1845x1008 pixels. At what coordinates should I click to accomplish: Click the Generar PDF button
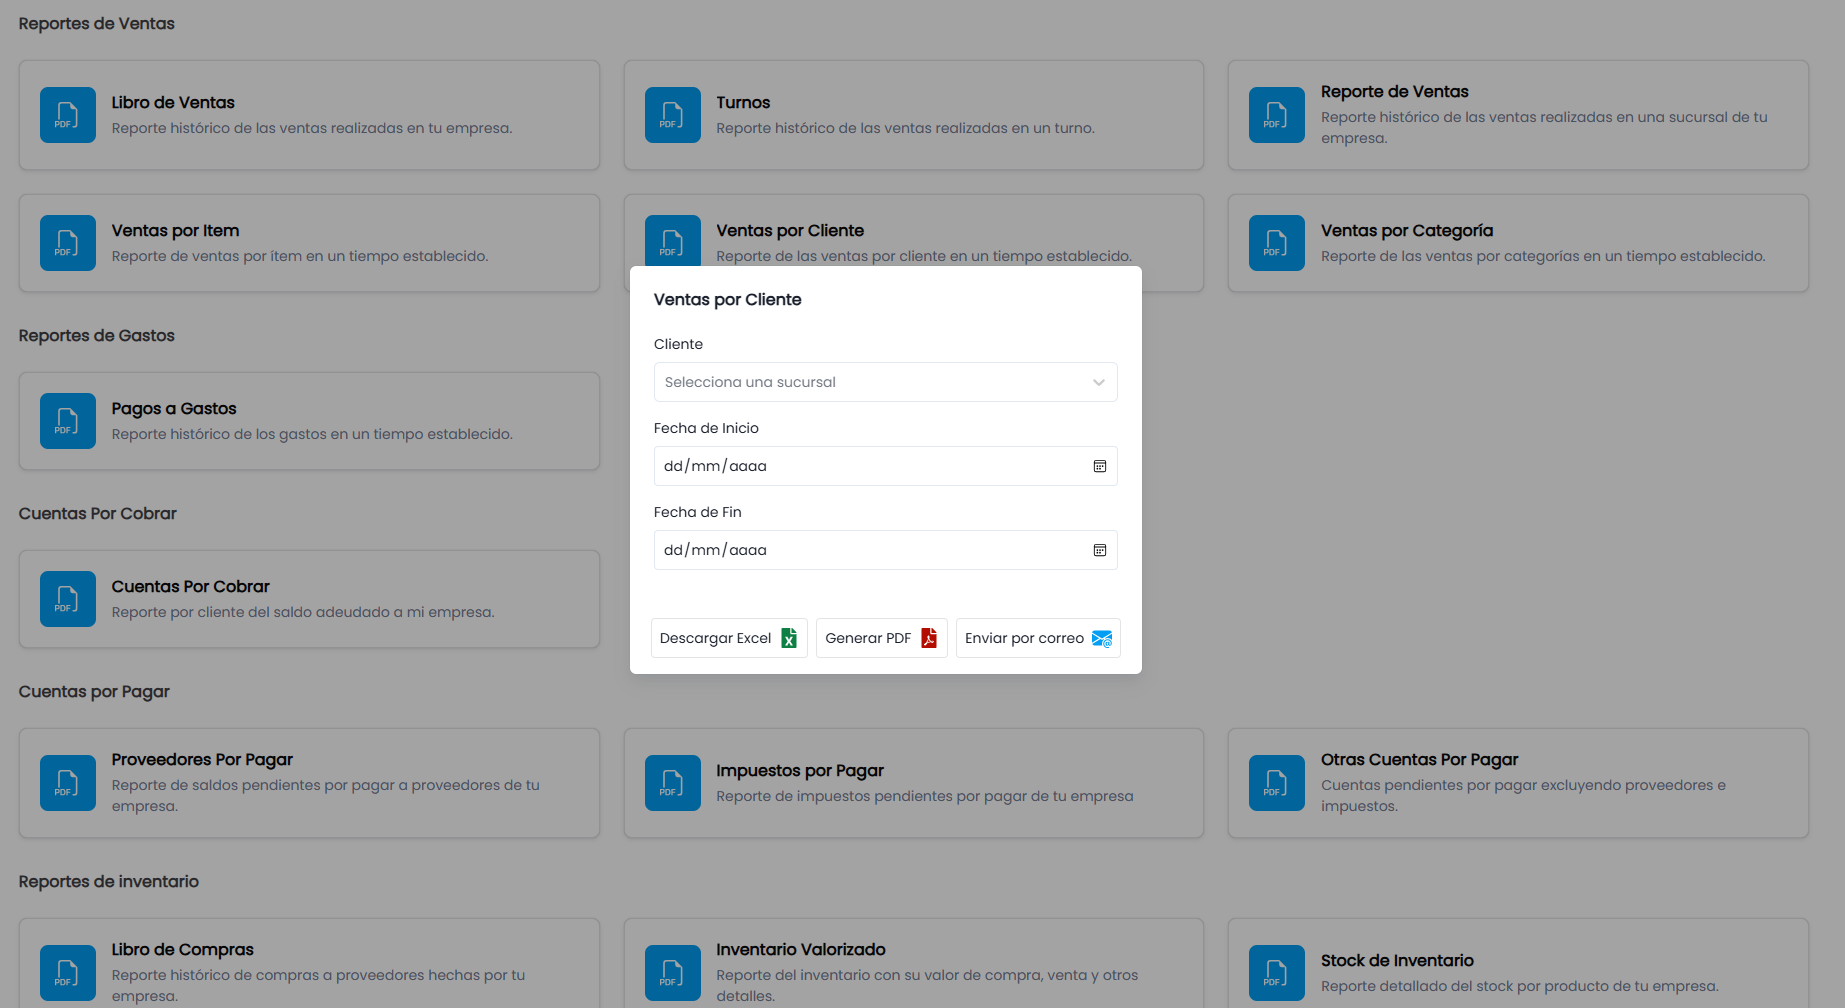tap(882, 638)
